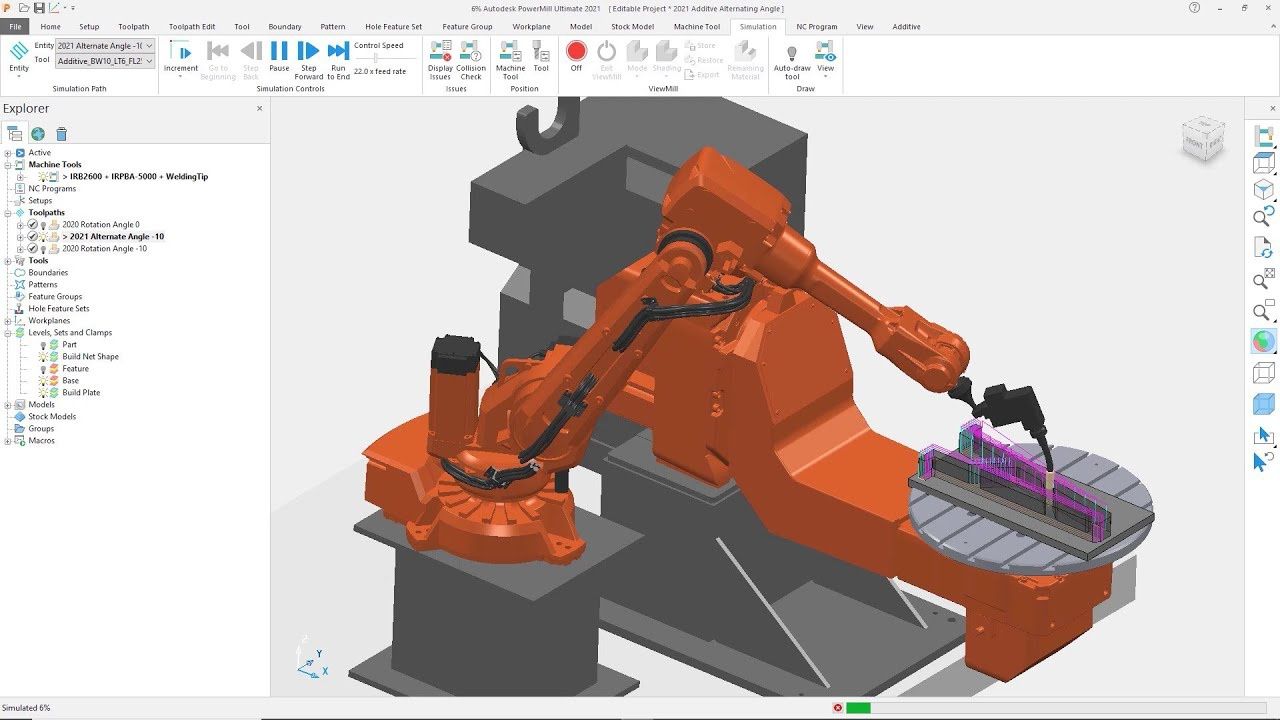Close the Explorer panel

click(260, 108)
